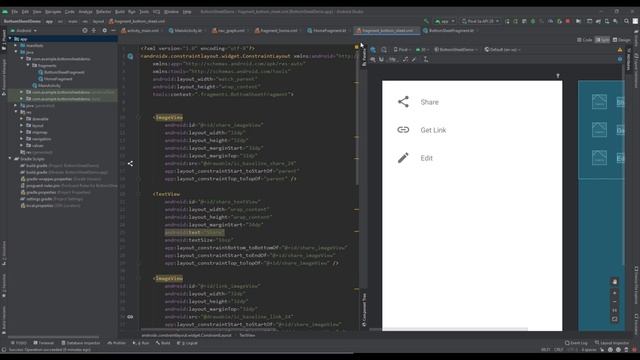This screenshot has width=640, height=360.
Task: Open the app run configuration dropdown
Action: tap(445, 21)
